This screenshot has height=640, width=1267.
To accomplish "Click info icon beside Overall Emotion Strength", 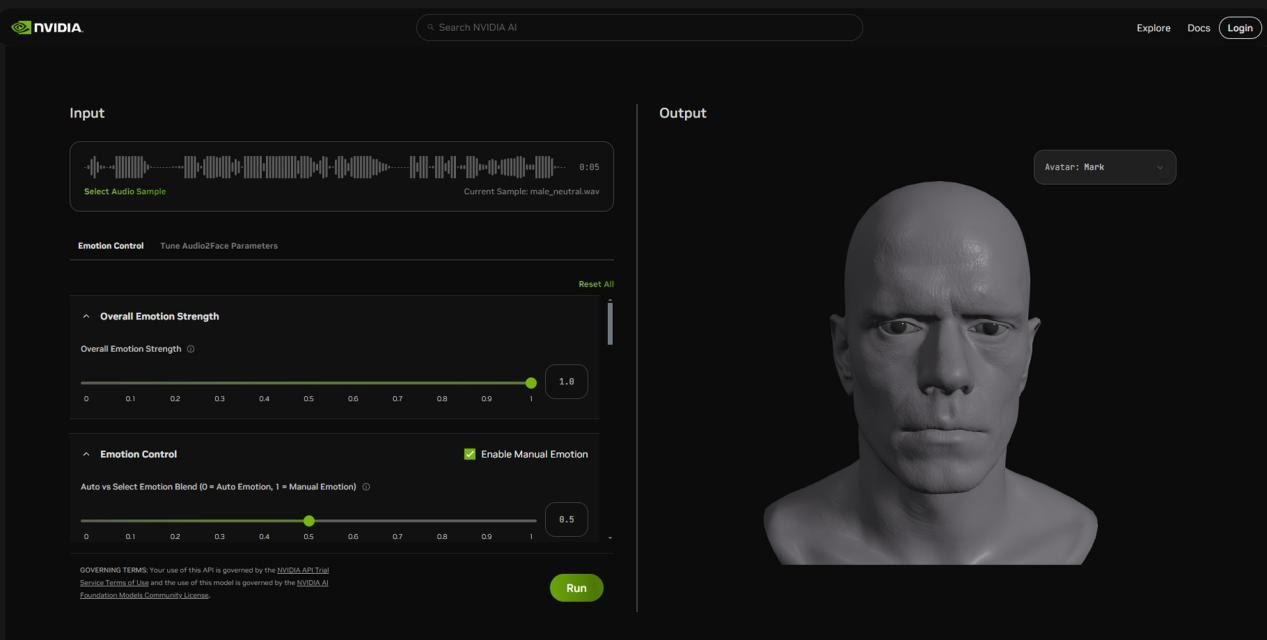I will click(191, 349).
